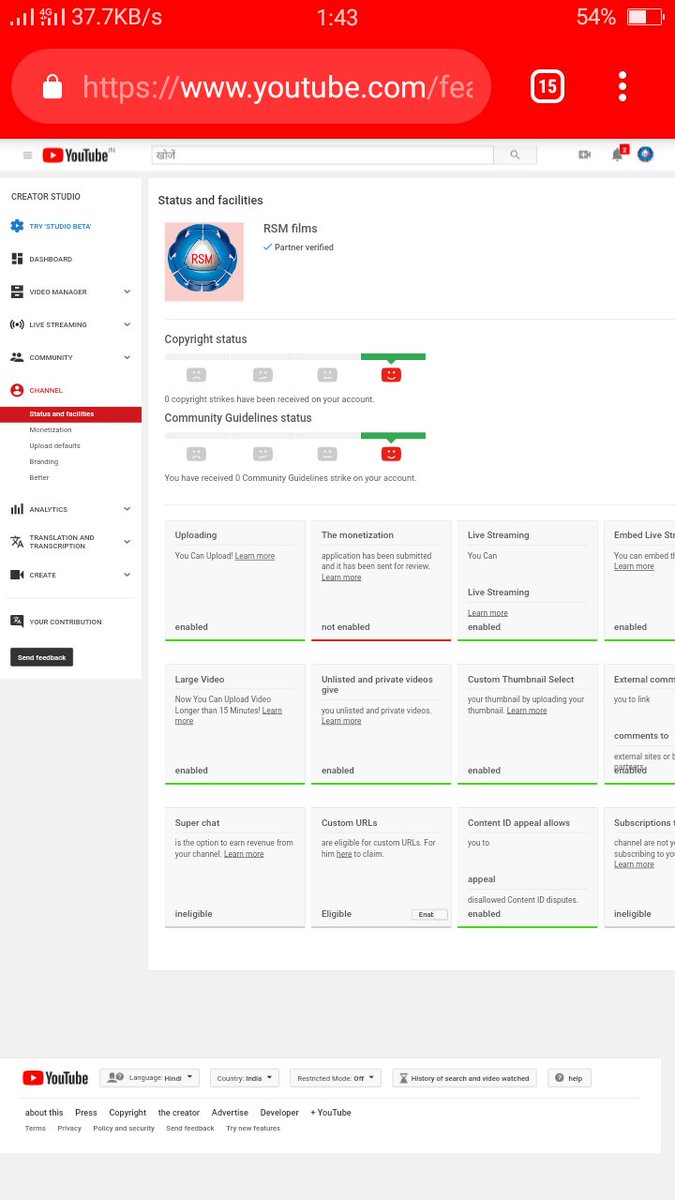
Task: Click the YouTube search input field
Action: 322,155
